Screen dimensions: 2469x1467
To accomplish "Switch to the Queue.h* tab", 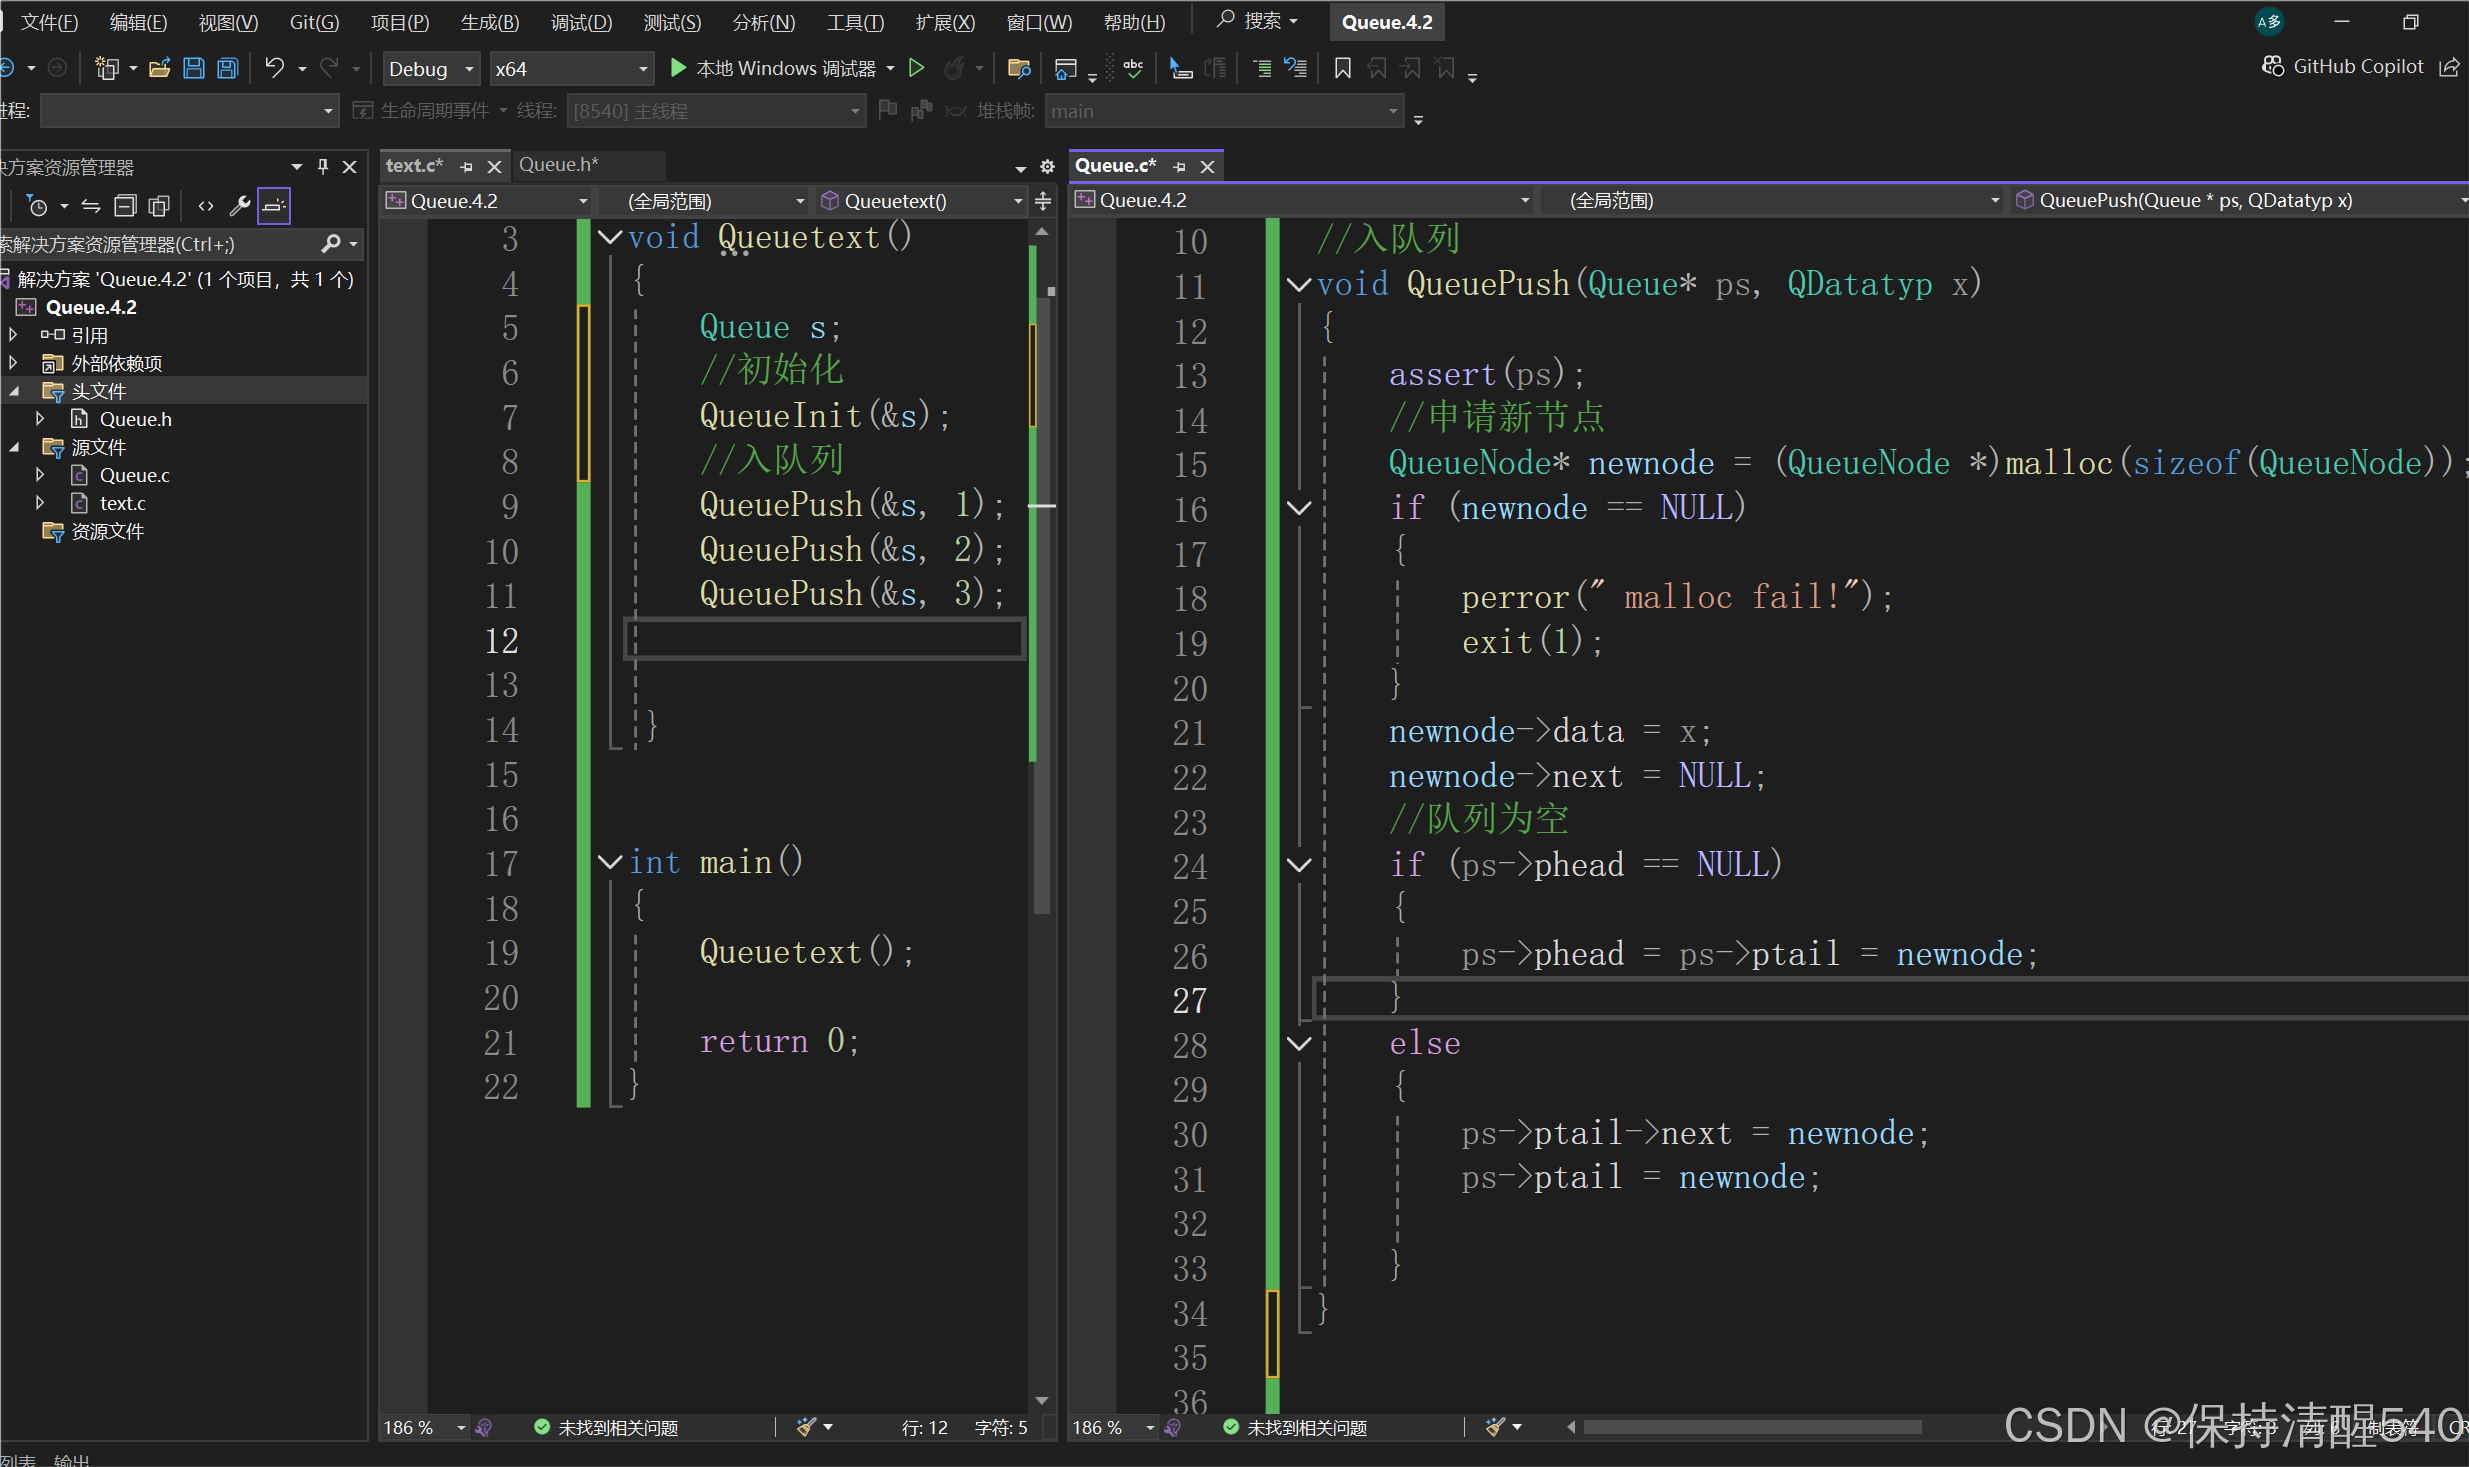I will click(x=558, y=165).
